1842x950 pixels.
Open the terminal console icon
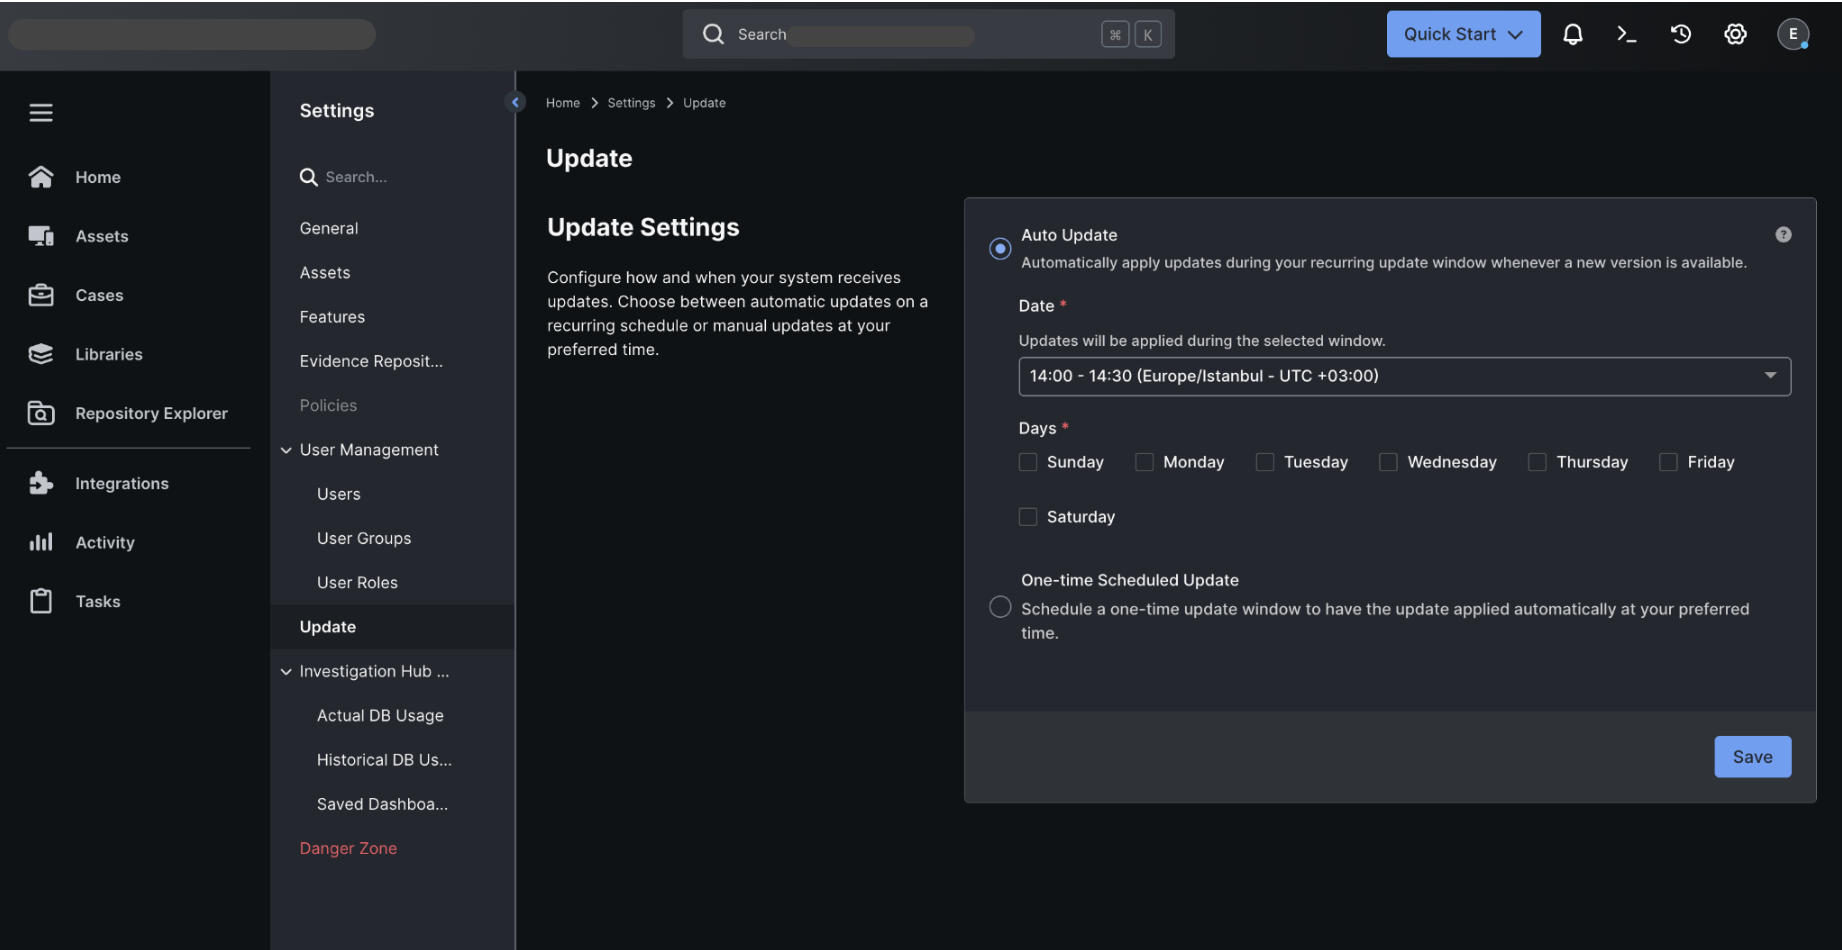point(1626,34)
